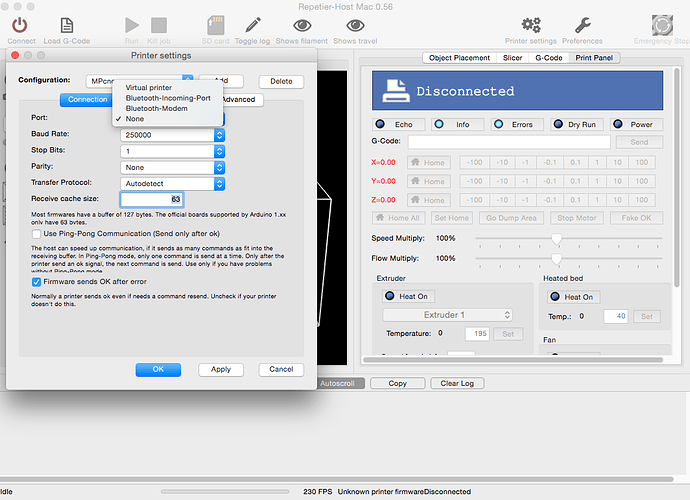Open the Parity dropdown
The image size is (690, 500).
pyautogui.click(x=172, y=168)
